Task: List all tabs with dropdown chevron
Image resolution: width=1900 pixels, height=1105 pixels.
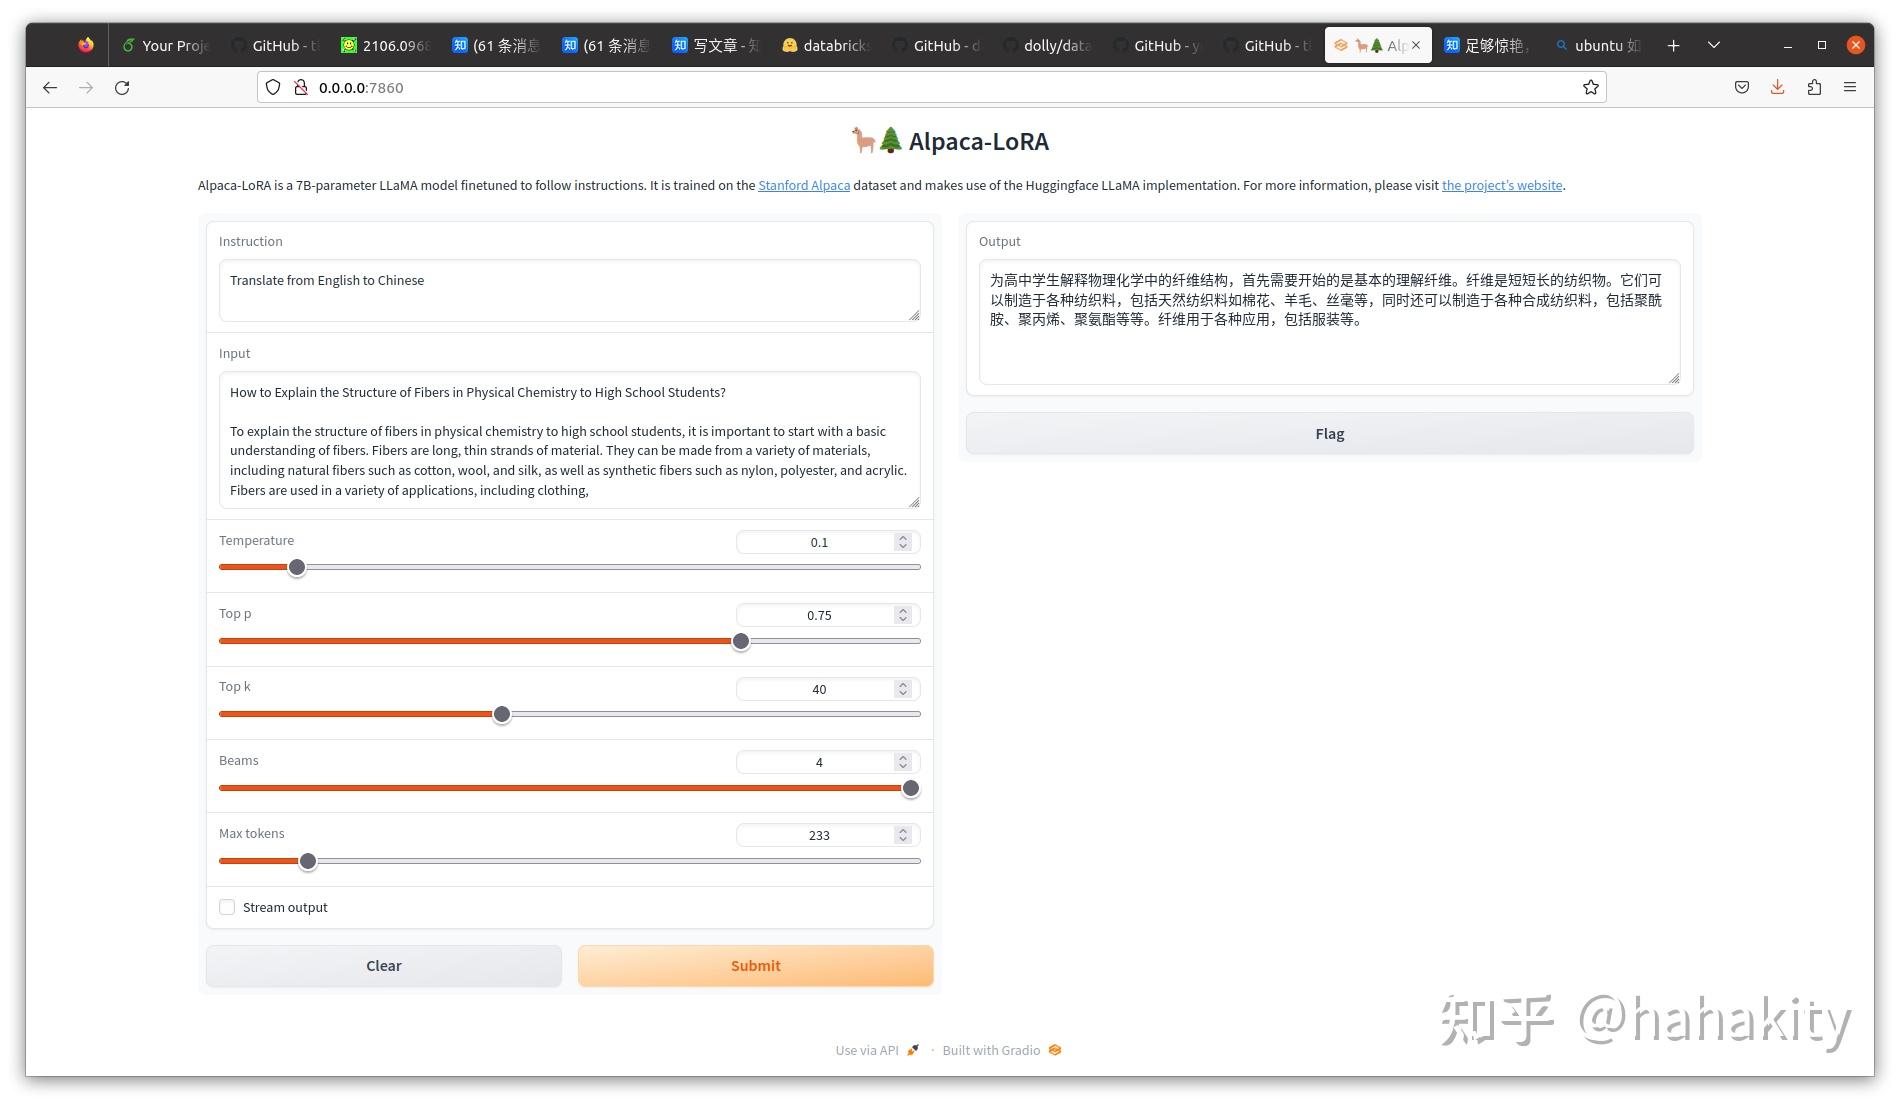Action: (x=1714, y=45)
